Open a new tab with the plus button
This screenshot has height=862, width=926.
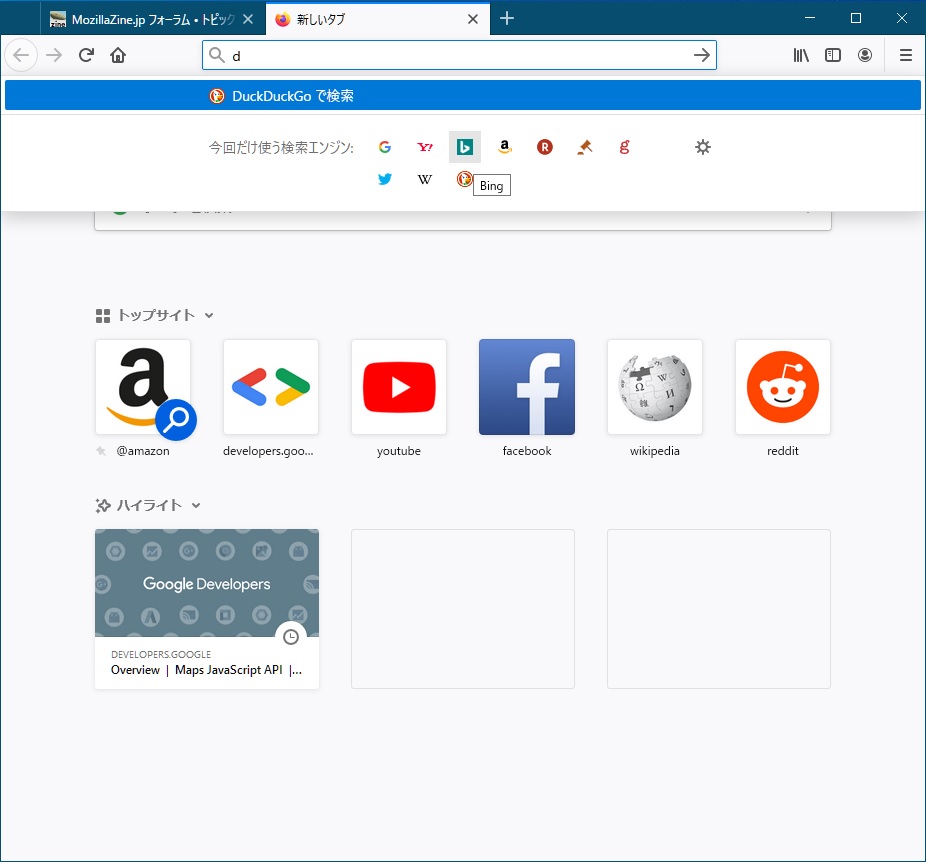[x=507, y=19]
